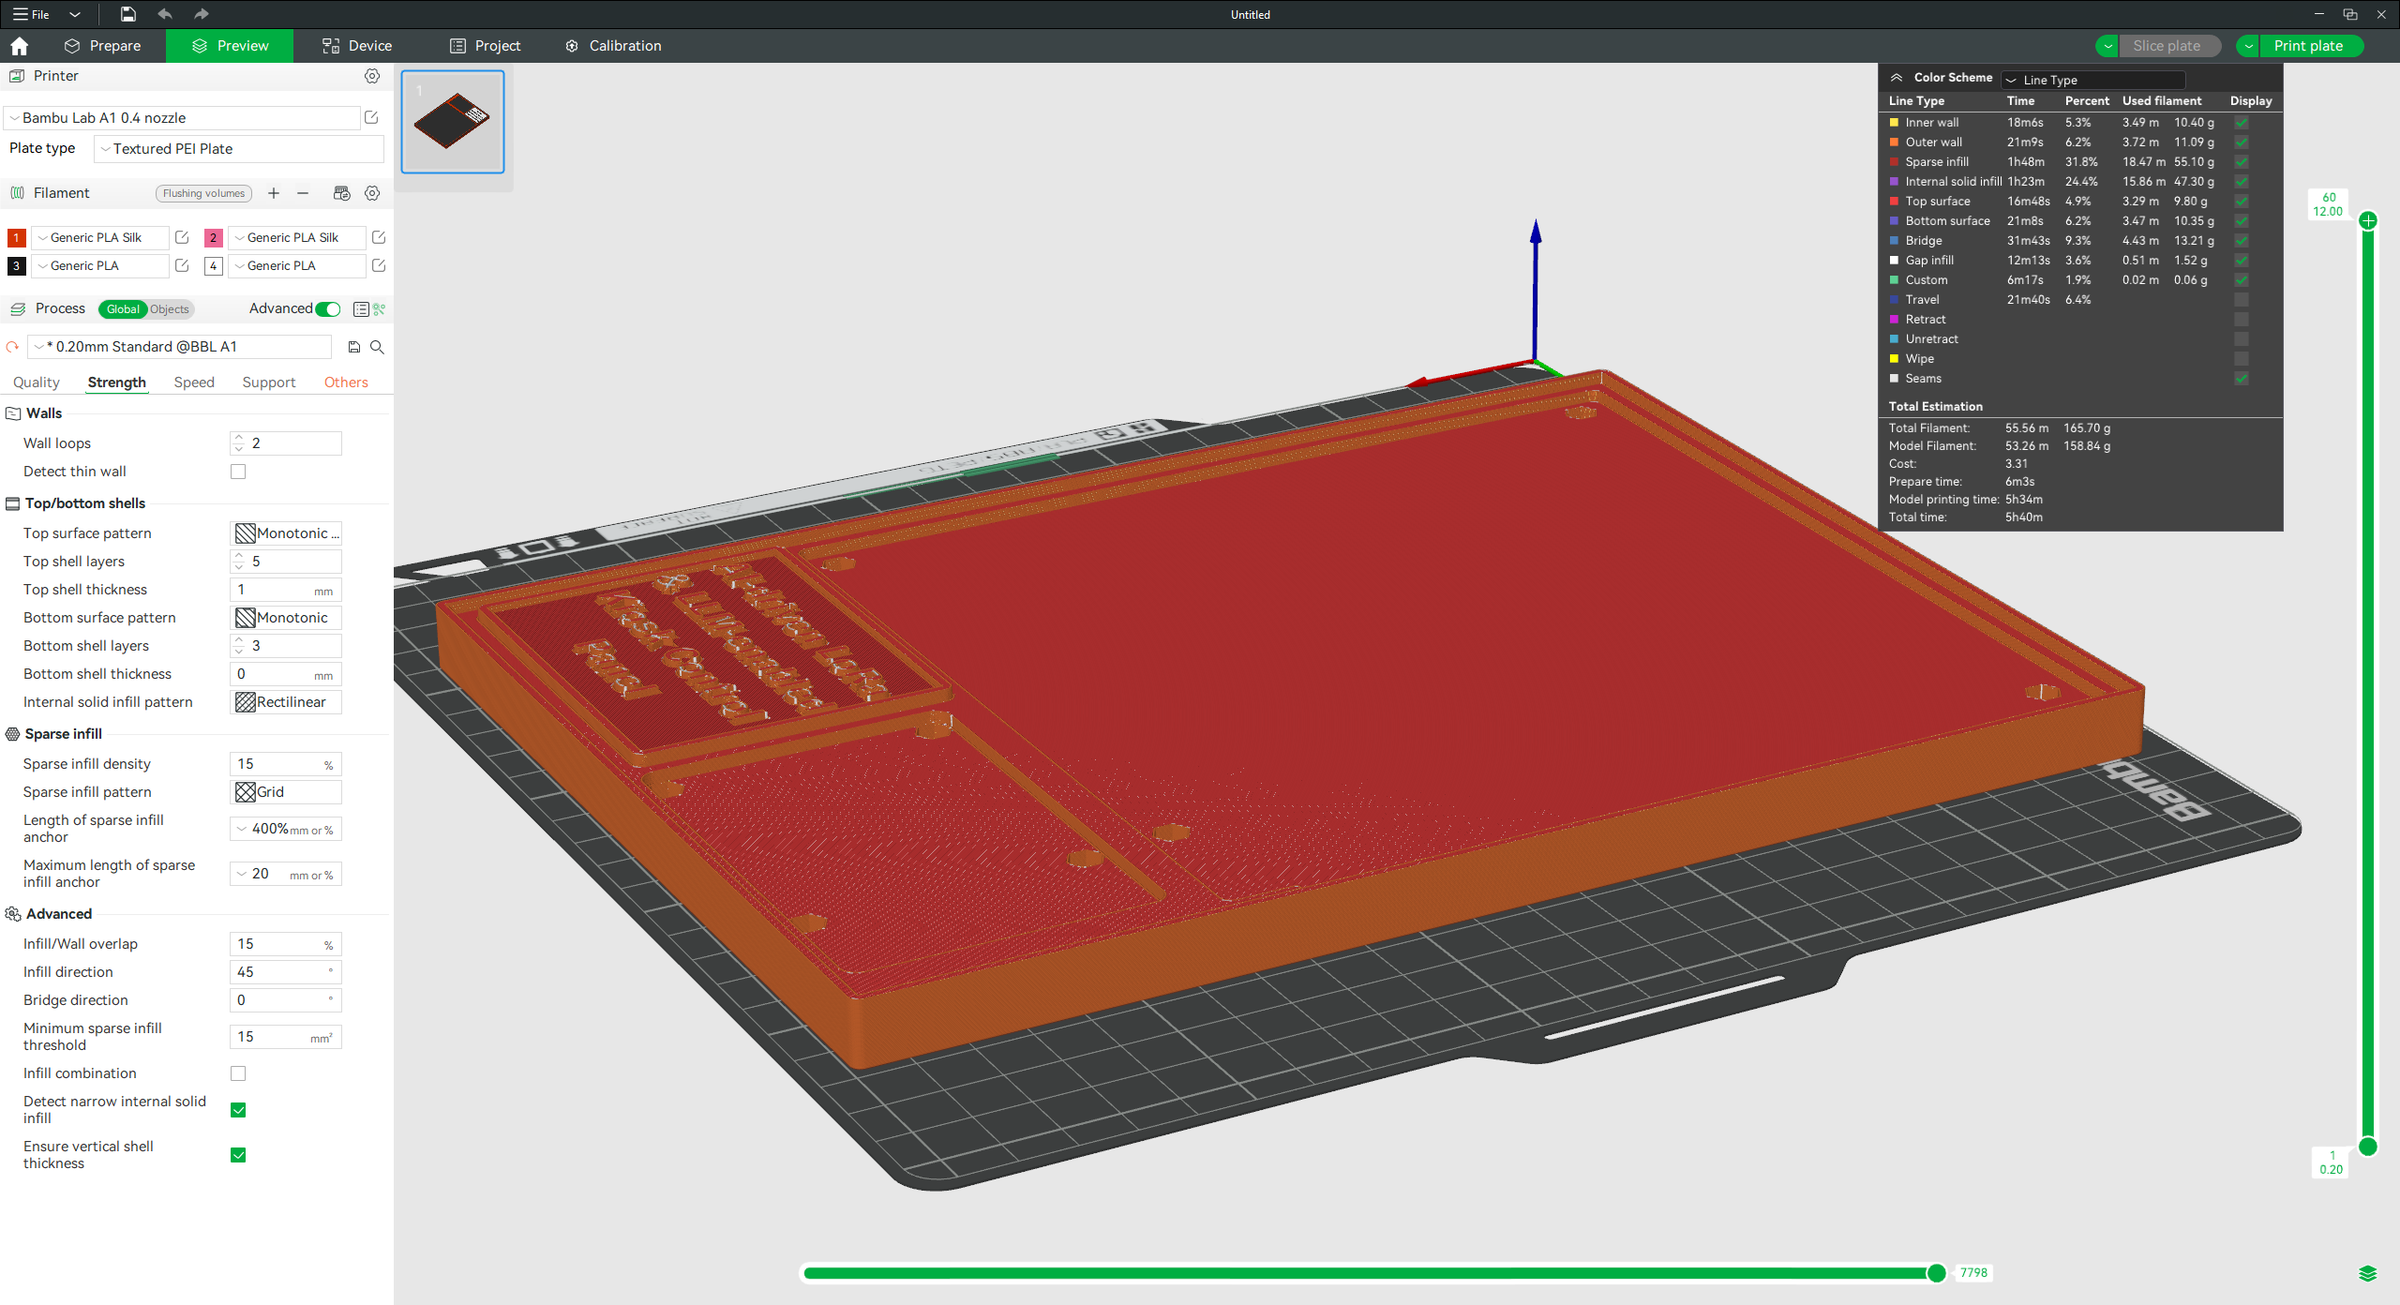The width and height of the screenshot is (2400, 1305).
Task: Remove a filament with the minus icon
Action: pyautogui.click(x=303, y=193)
